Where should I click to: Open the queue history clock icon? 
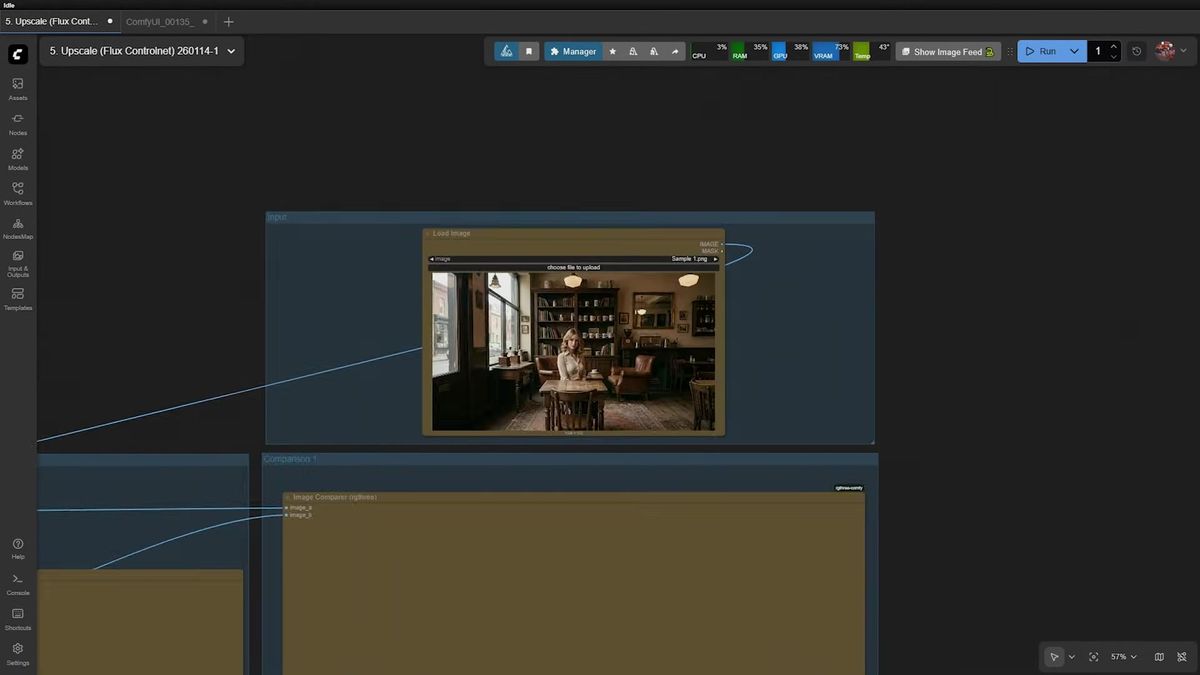pos(1137,51)
